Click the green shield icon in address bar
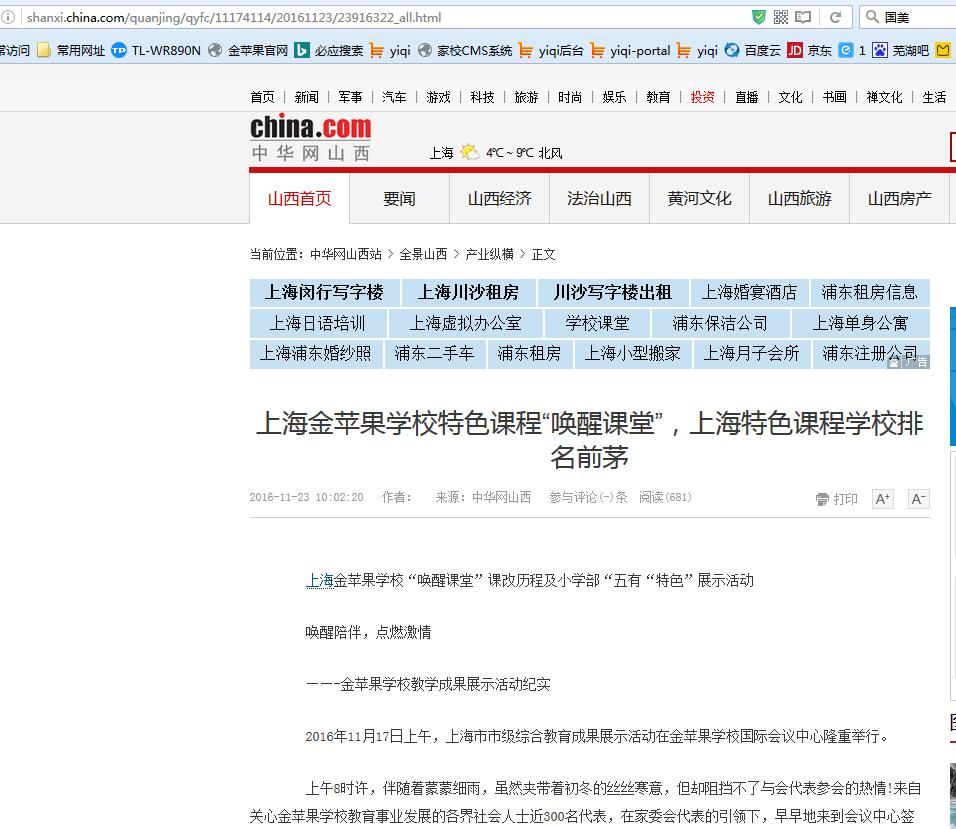This screenshot has height=829, width=956. (x=759, y=17)
